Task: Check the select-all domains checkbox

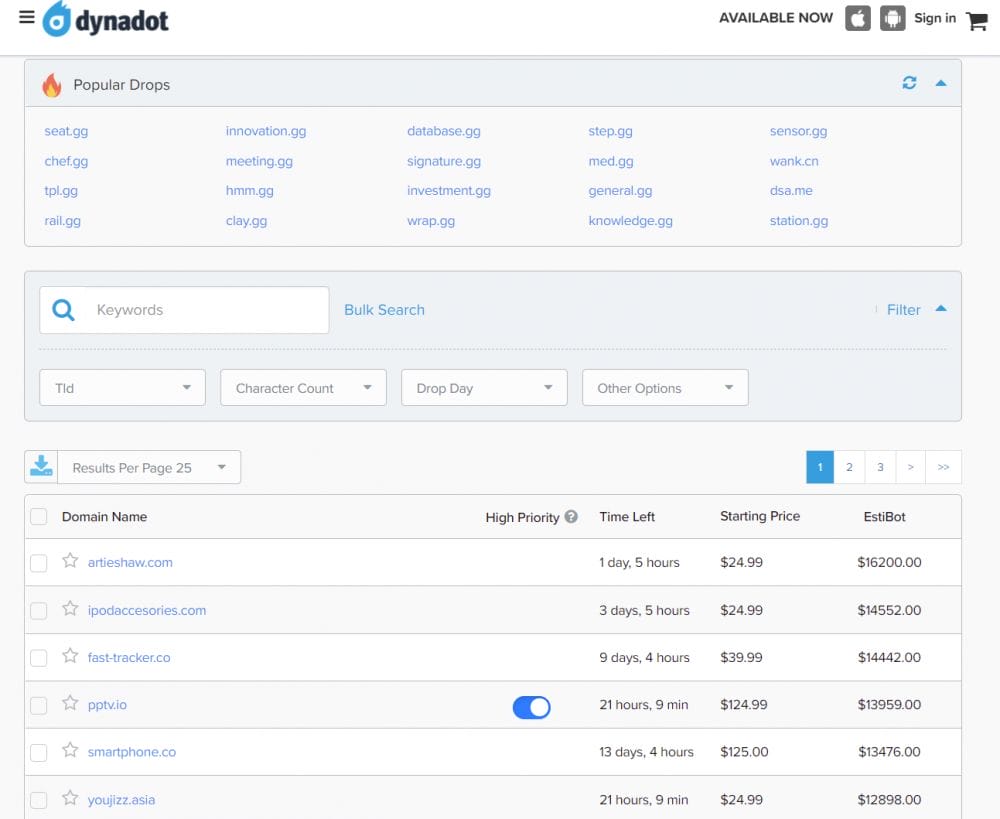Action: pyautogui.click(x=38, y=517)
